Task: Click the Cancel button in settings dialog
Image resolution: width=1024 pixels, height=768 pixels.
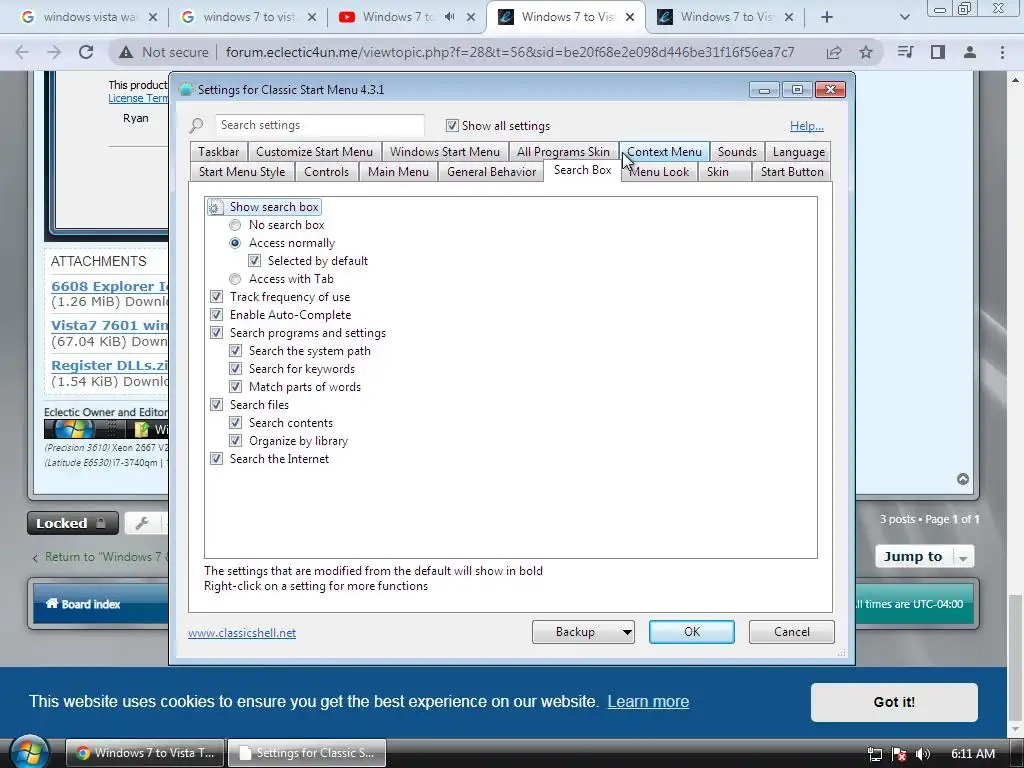Action: [792, 632]
